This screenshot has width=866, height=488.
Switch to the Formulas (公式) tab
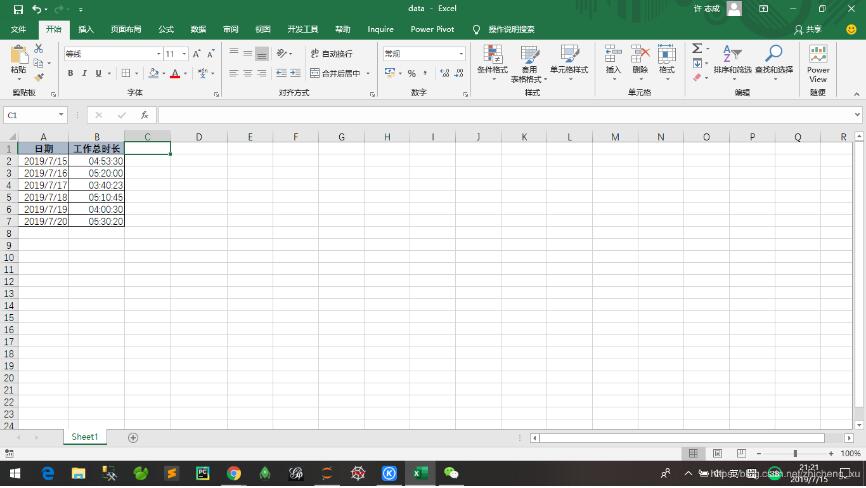click(x=166, y=29)
